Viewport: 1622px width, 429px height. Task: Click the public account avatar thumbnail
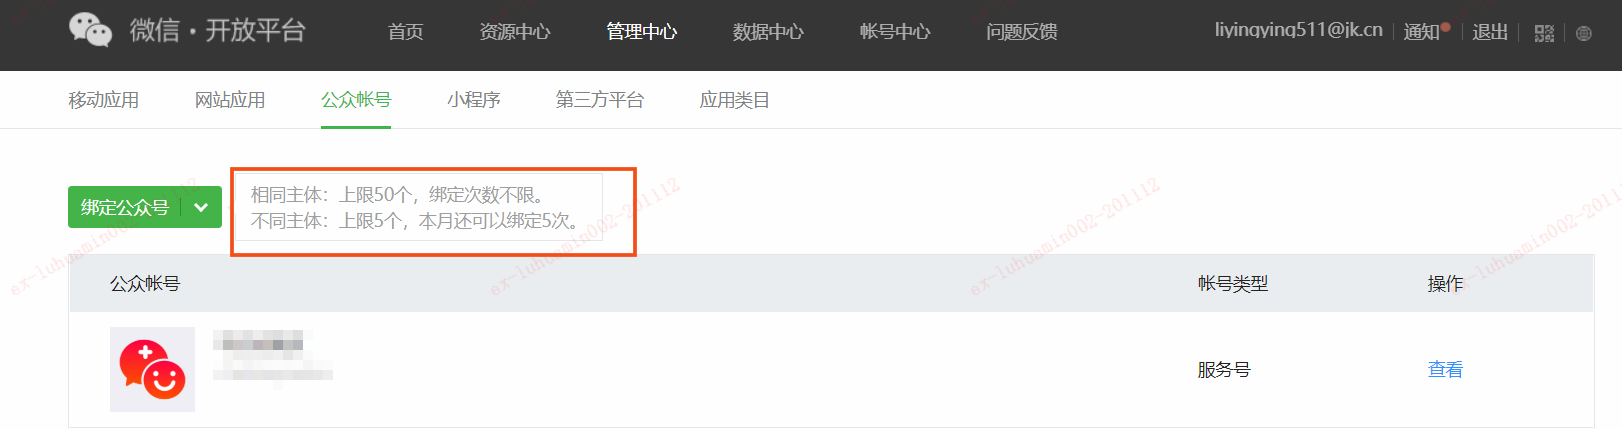pos(152,369)
